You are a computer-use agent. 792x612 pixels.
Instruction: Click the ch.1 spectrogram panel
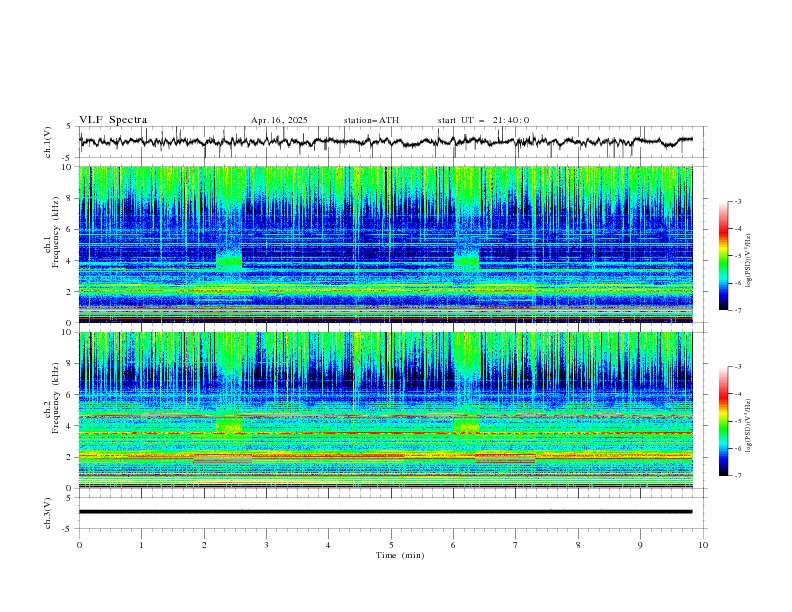pos(386,244)
